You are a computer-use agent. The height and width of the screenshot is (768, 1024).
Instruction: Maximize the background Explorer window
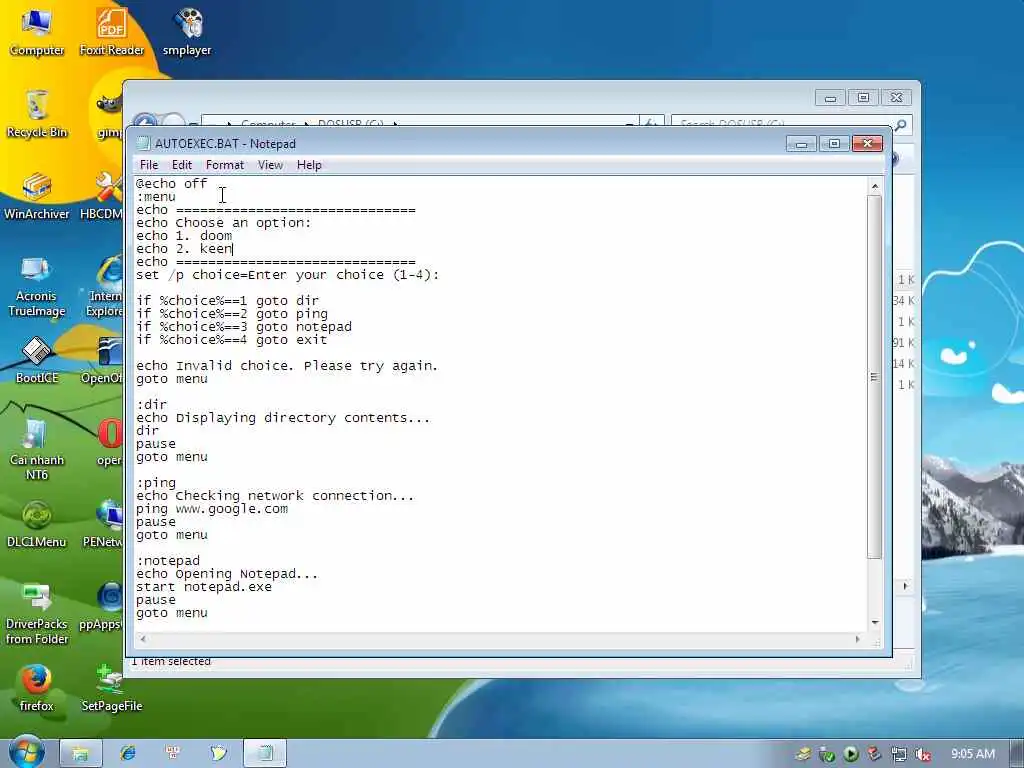pyautogui.click(x=863, y=98)
